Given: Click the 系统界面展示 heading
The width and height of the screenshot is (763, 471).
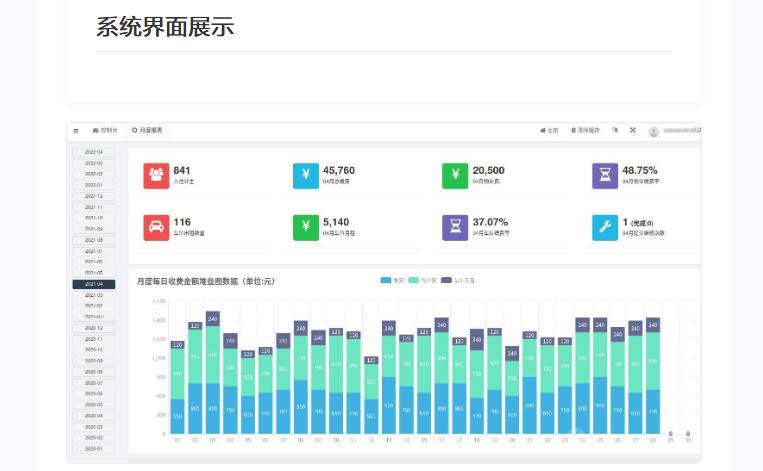Looking at the screenshot, I should tap(165, 27).
